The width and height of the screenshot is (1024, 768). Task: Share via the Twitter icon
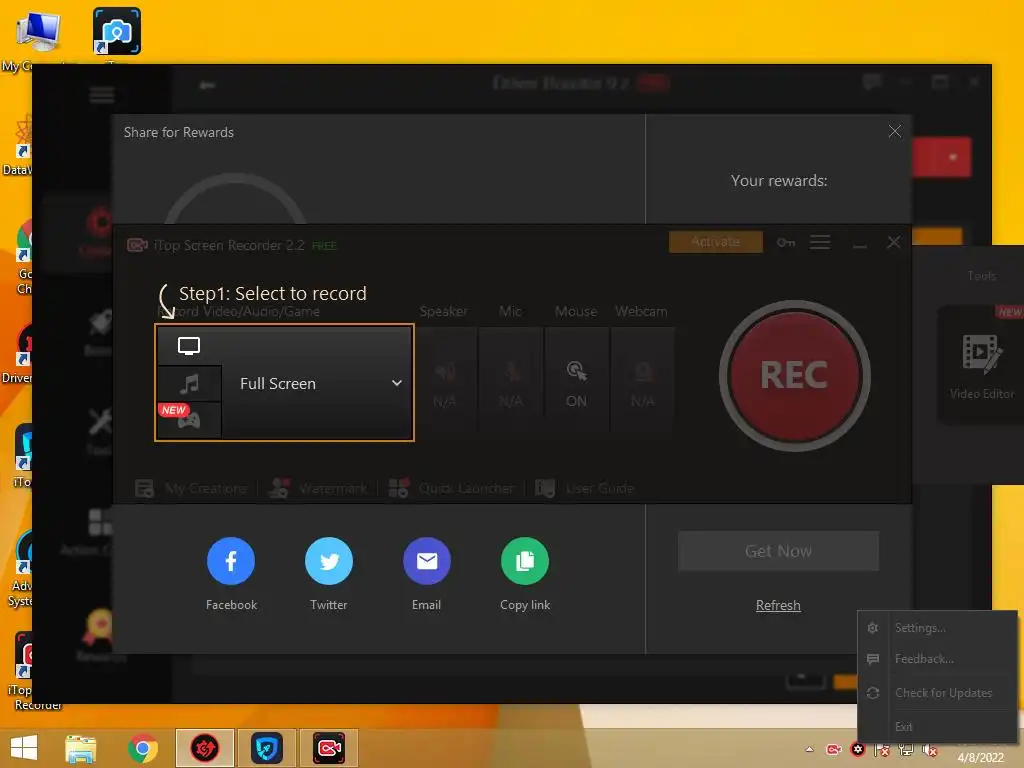(x=328, y=561)
